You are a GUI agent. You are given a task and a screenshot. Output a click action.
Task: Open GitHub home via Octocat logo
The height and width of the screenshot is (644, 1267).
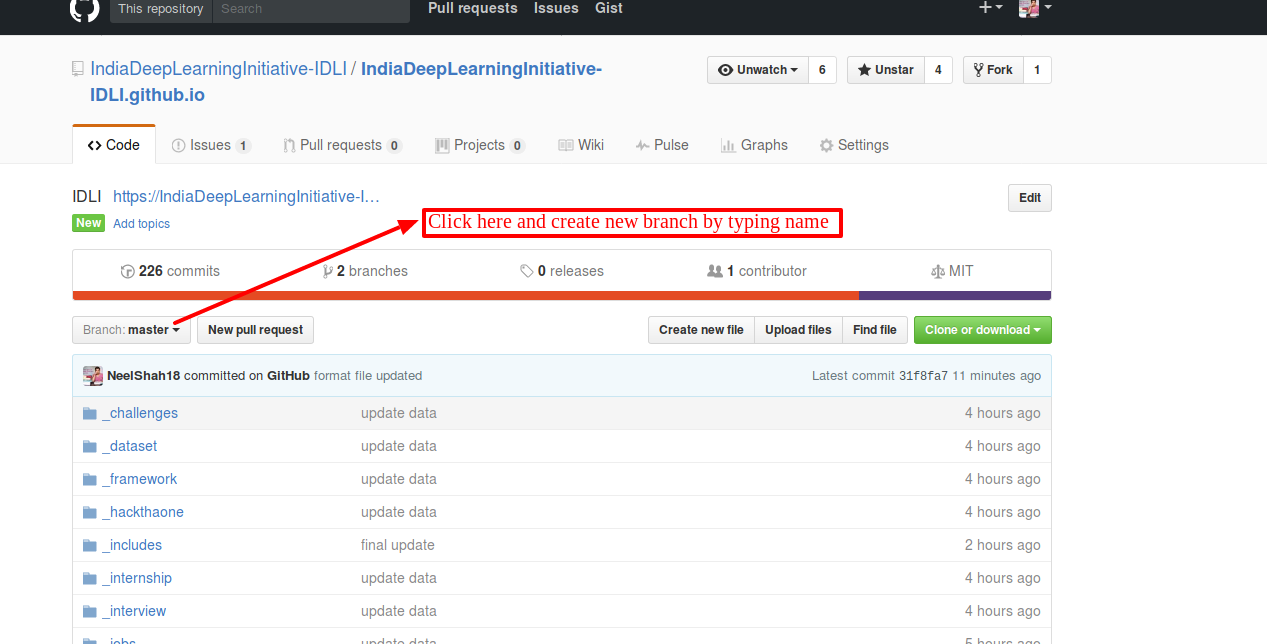point(84,9)
